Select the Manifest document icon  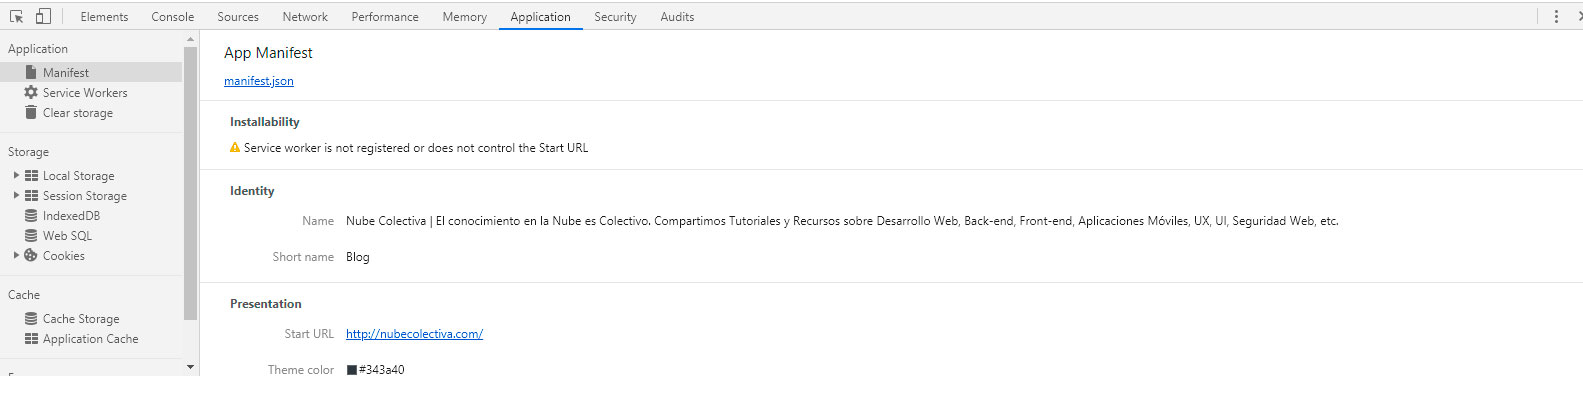coord(31,72)
